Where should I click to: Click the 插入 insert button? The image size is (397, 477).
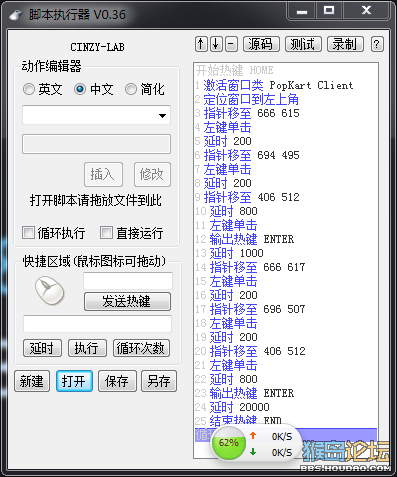(103, 174)
